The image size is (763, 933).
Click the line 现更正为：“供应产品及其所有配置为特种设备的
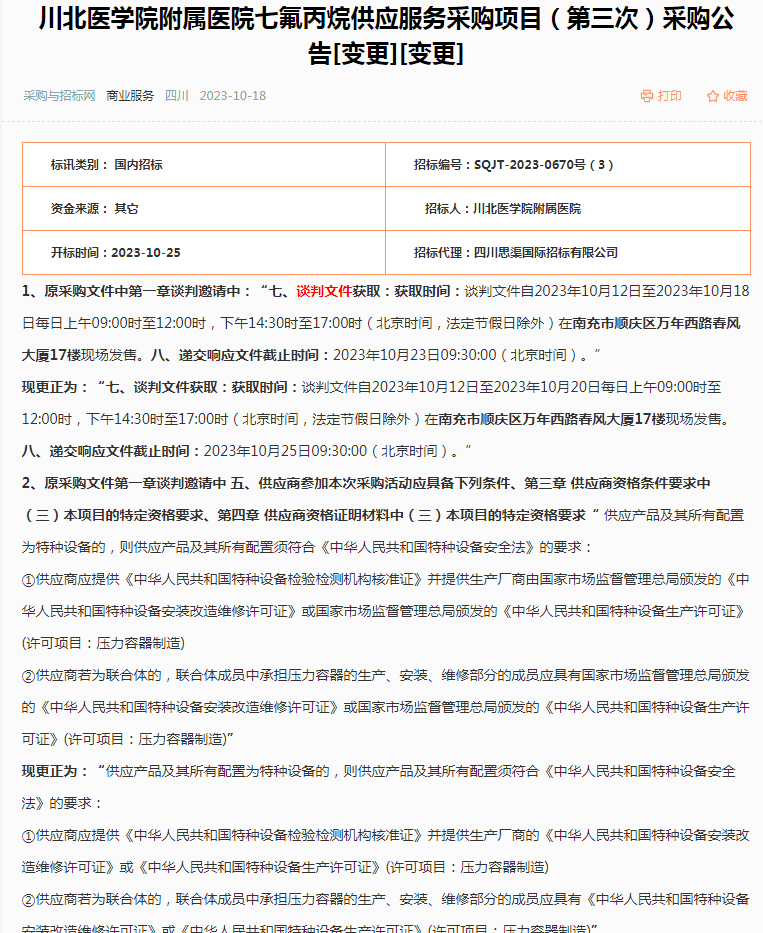point(379,787)
